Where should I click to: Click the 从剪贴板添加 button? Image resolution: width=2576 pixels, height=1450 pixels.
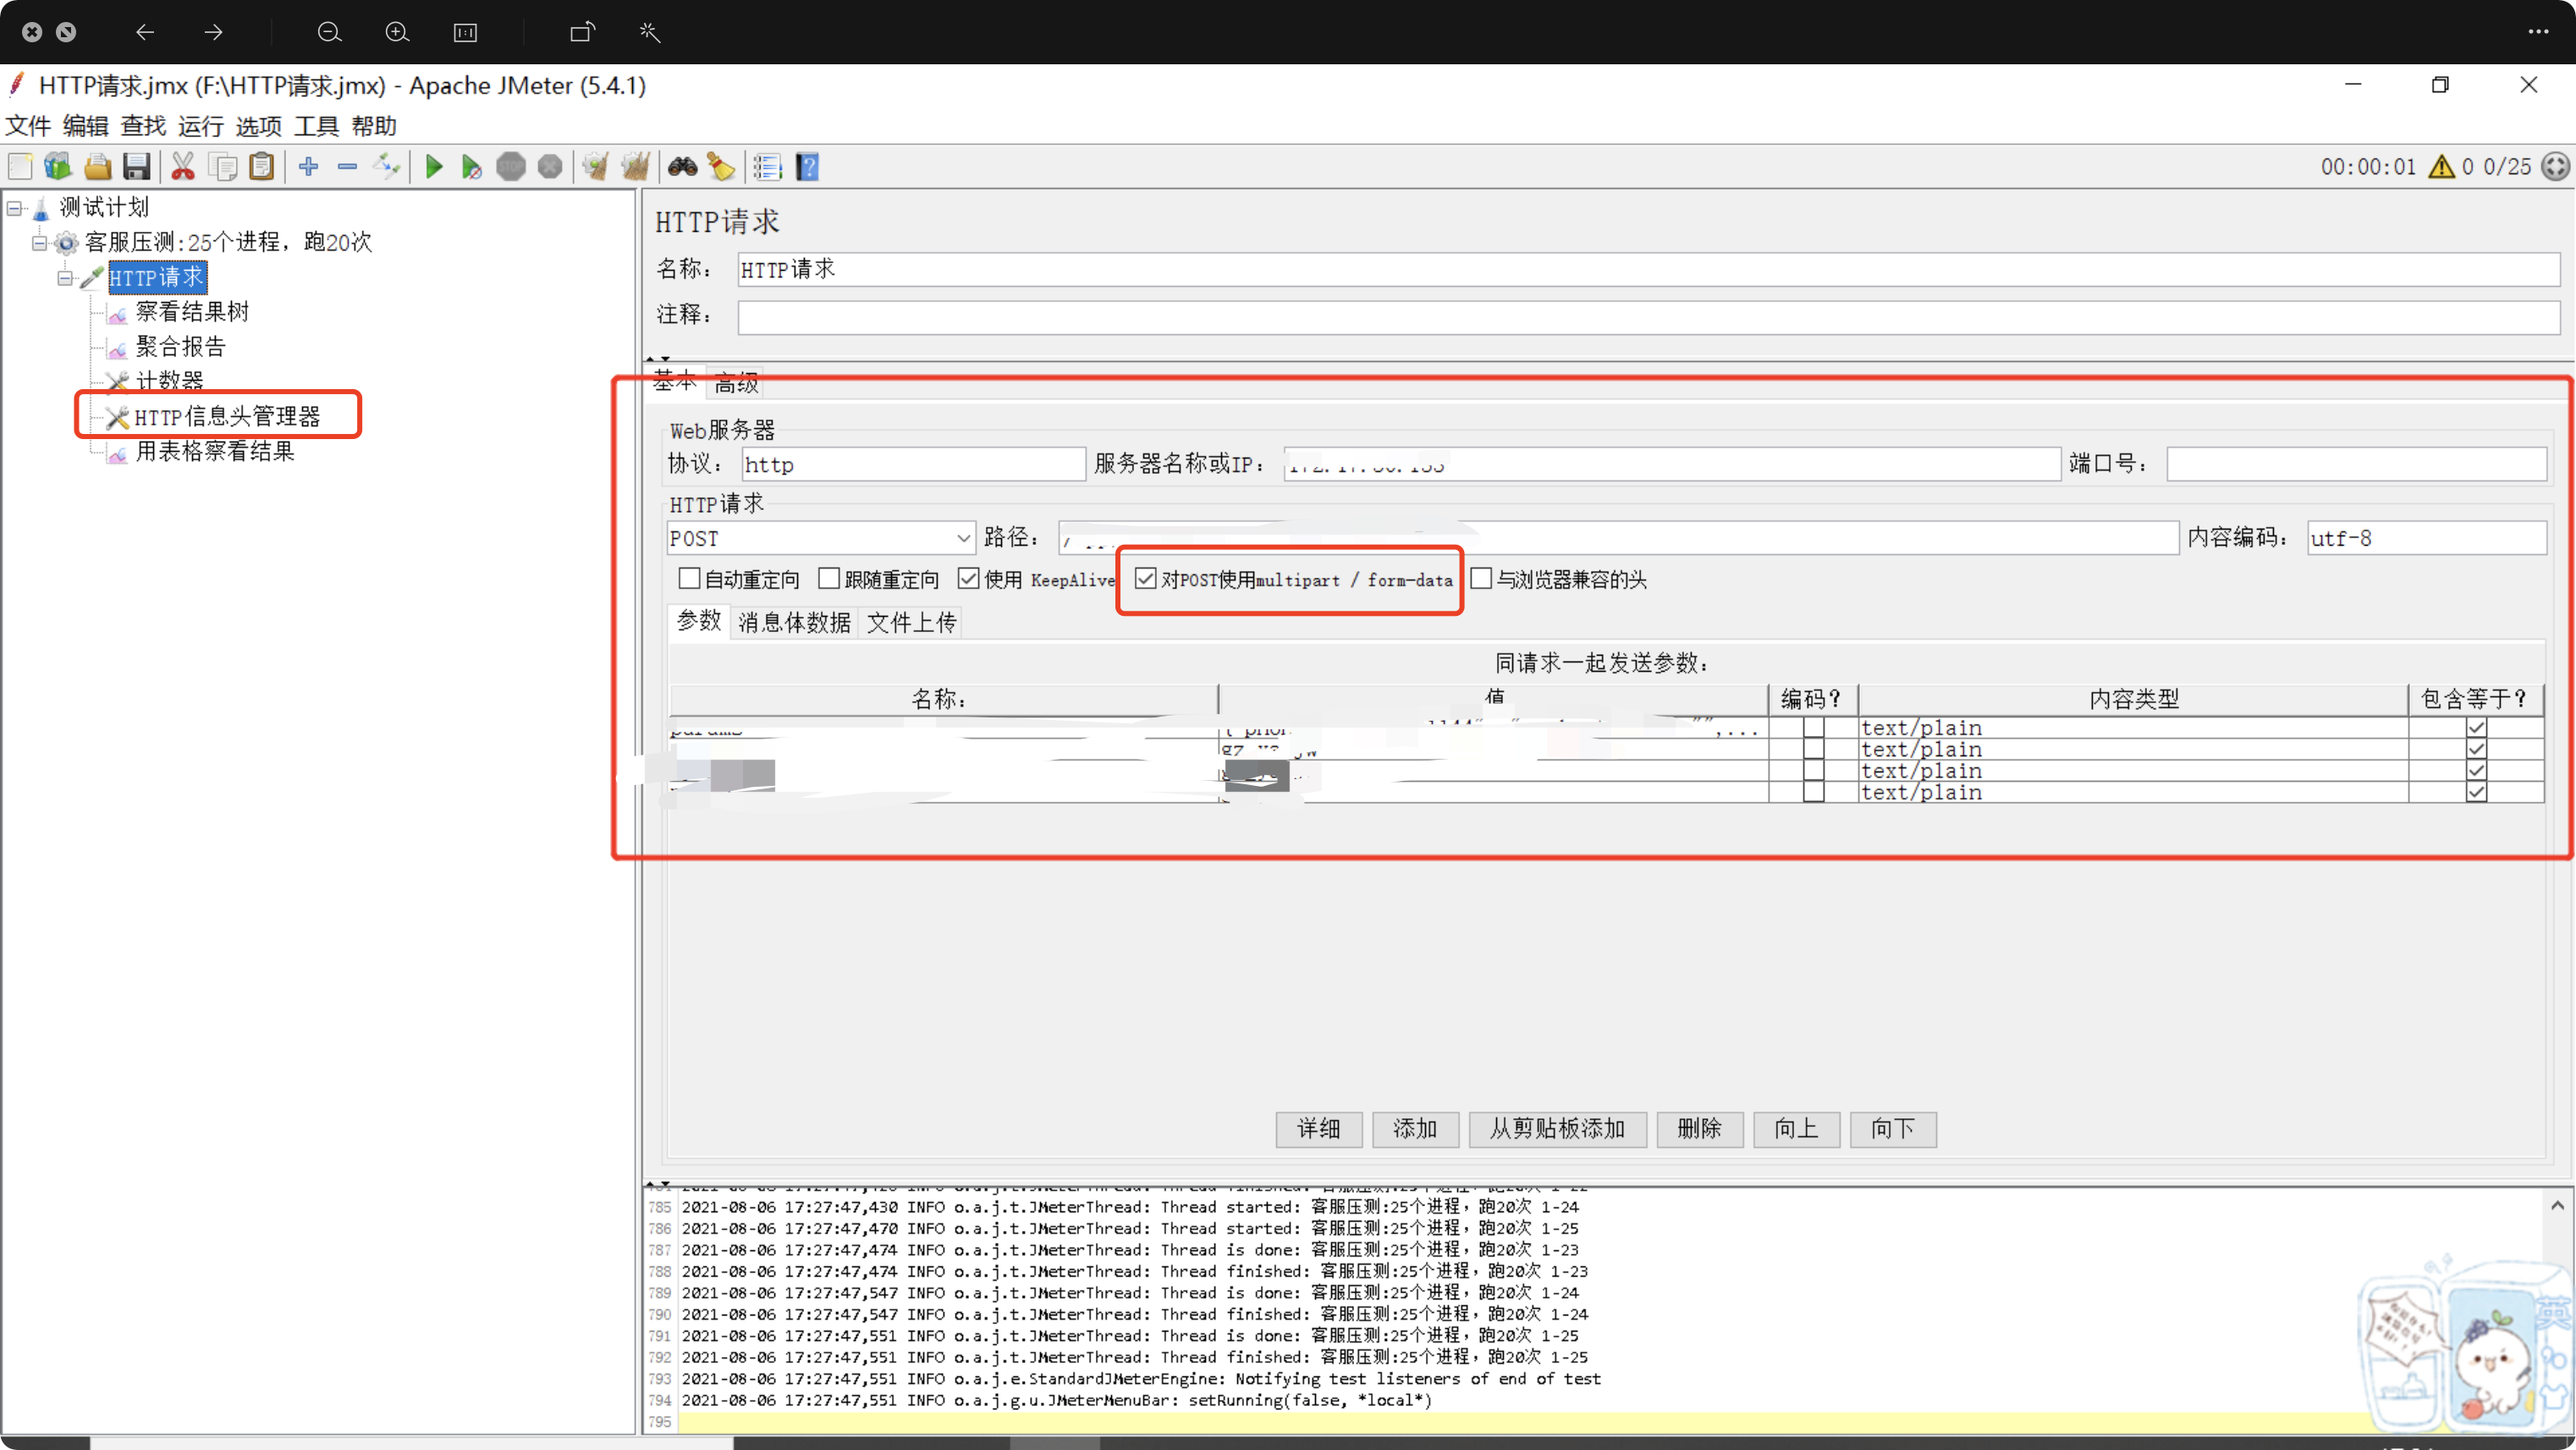(x=1557, y=1129)
